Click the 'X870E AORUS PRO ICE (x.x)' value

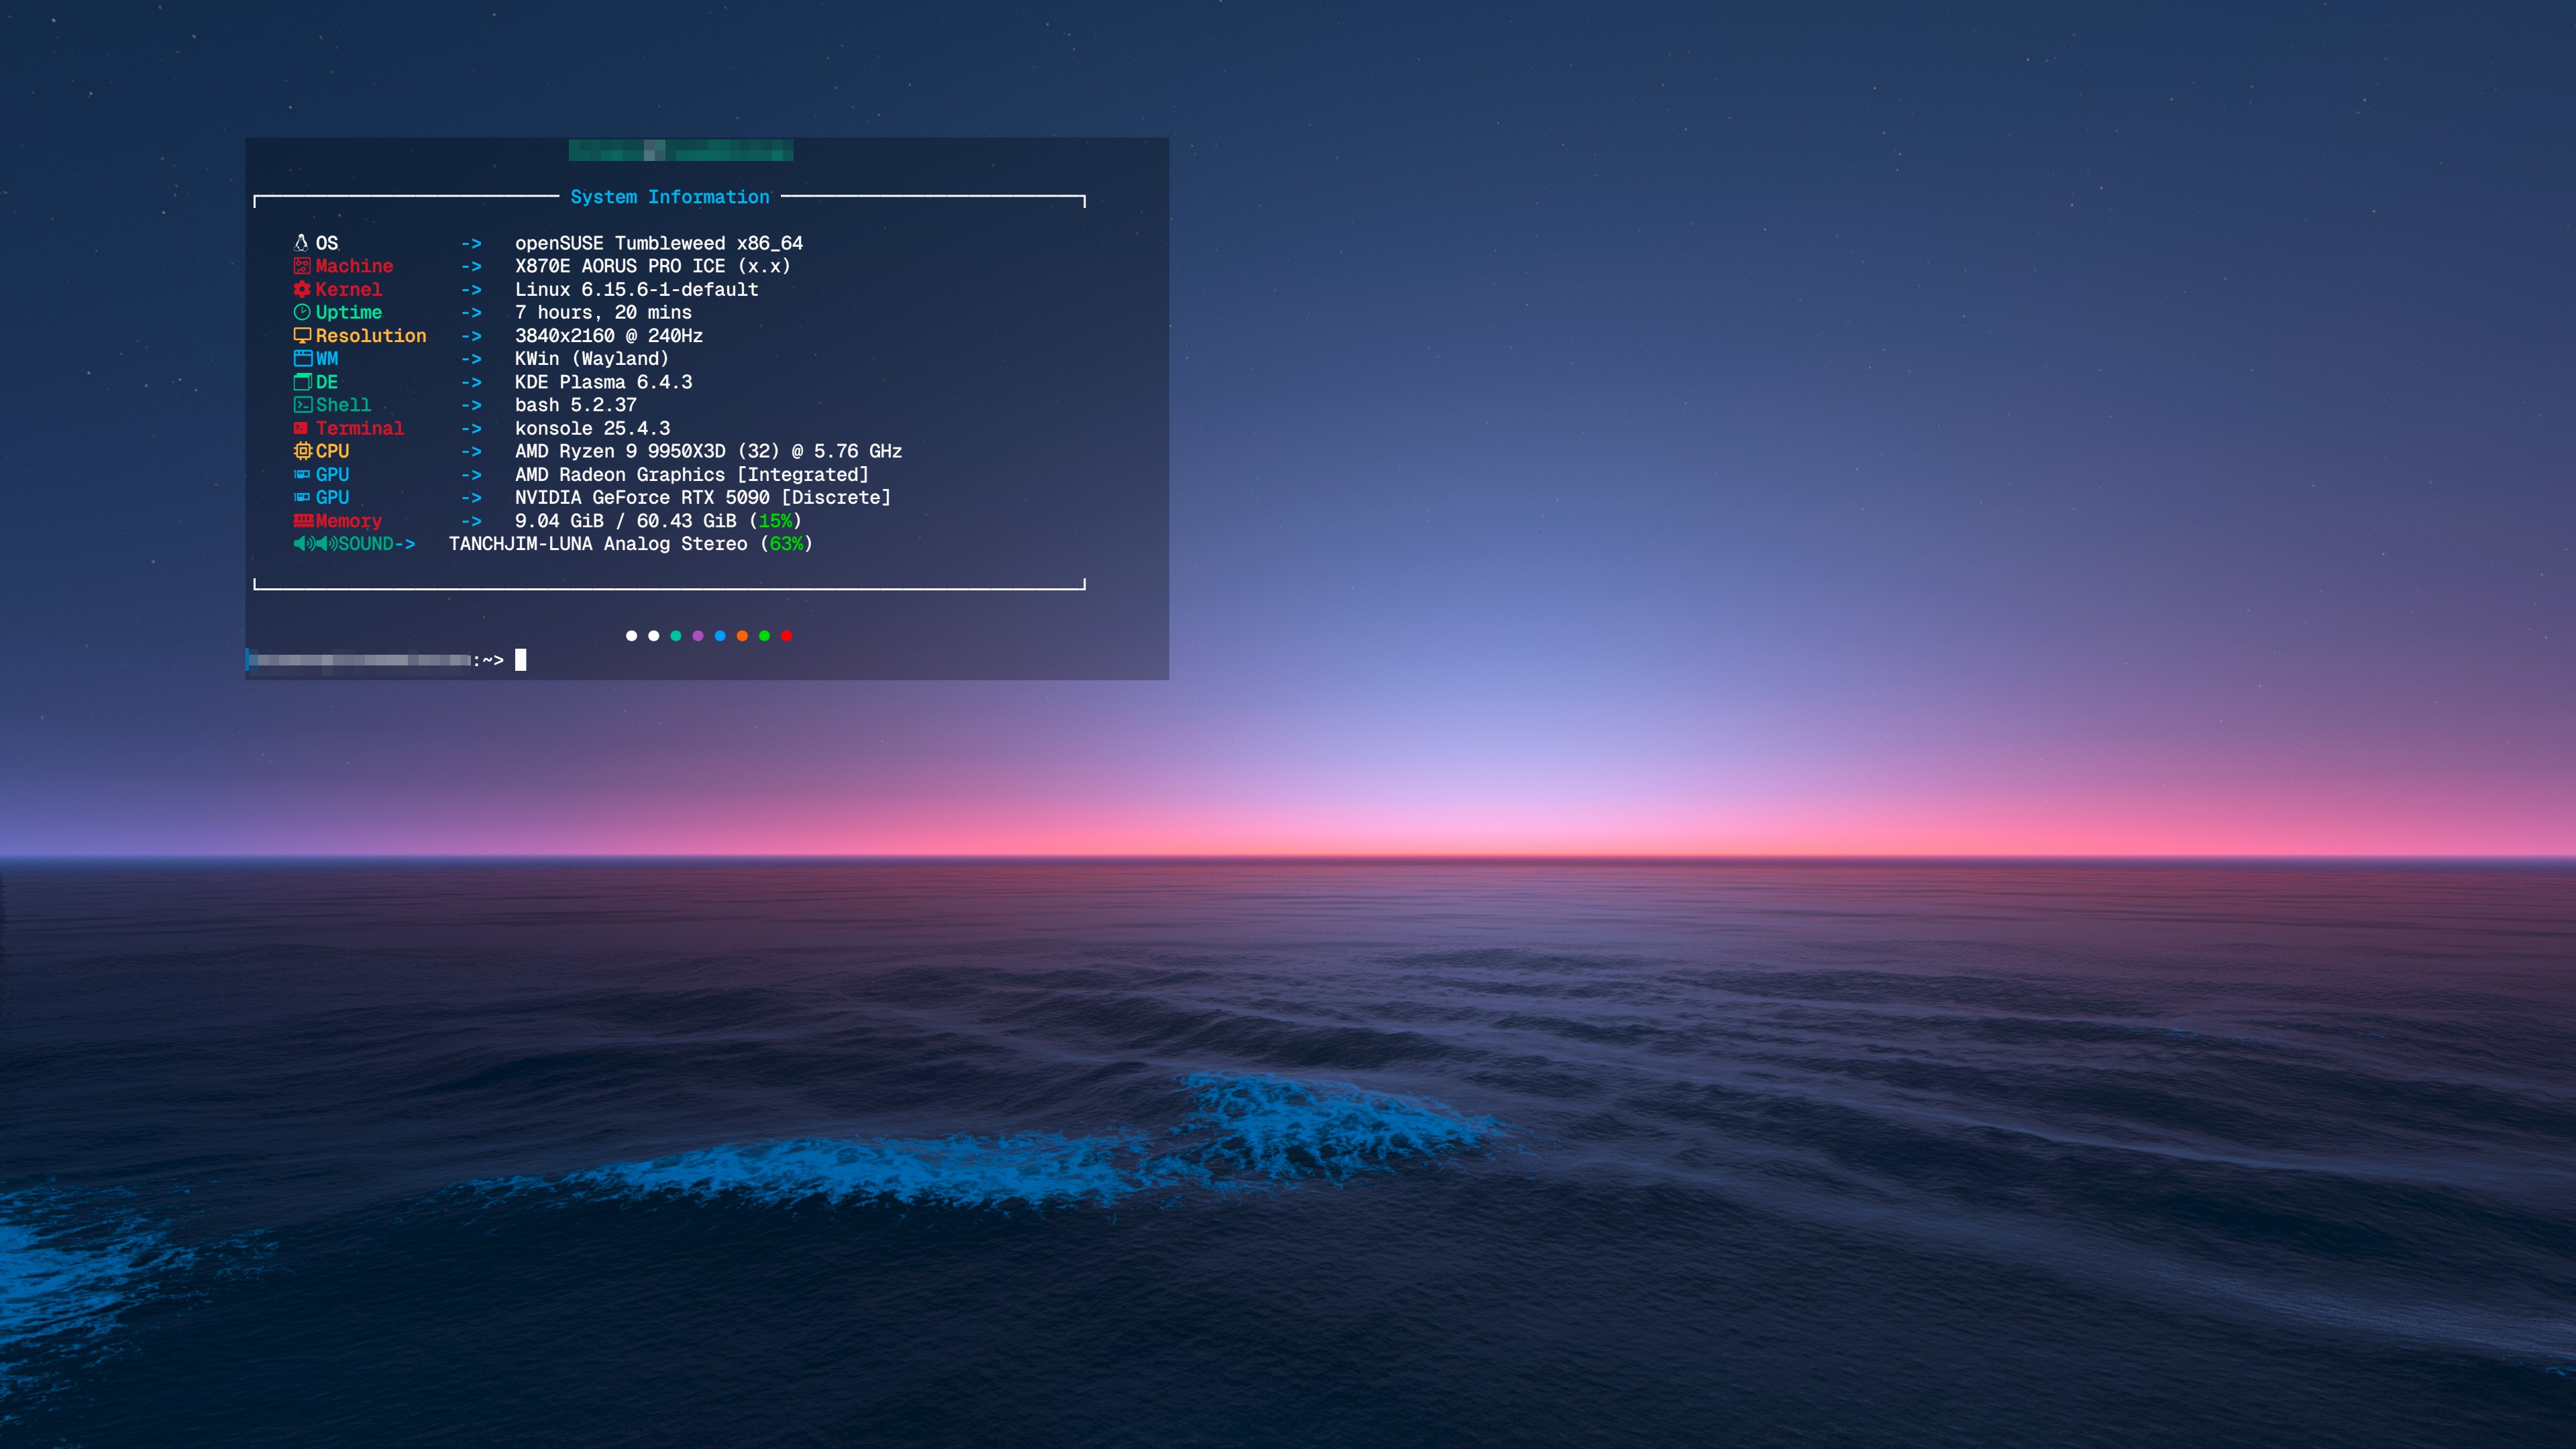pyautogui.click(x=653, y=266)
